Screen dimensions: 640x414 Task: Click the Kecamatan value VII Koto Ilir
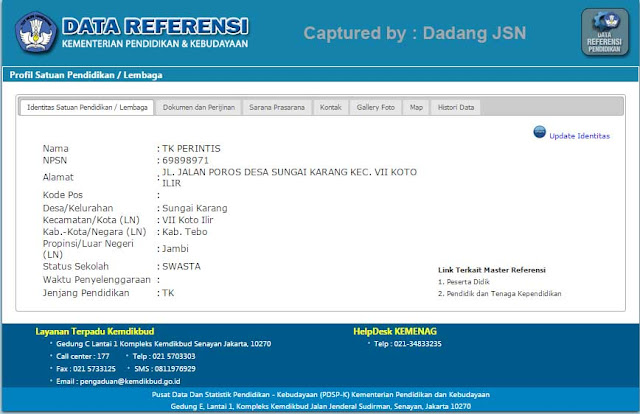188,220
